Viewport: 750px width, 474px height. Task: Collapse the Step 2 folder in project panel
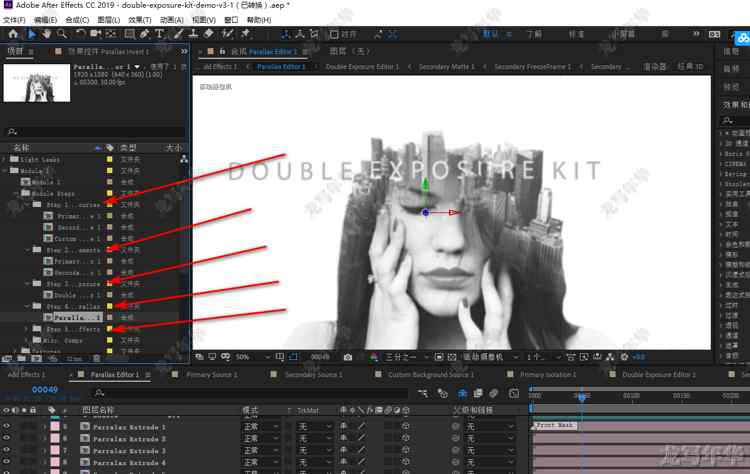pyautogui.click(x=27, y=250)
